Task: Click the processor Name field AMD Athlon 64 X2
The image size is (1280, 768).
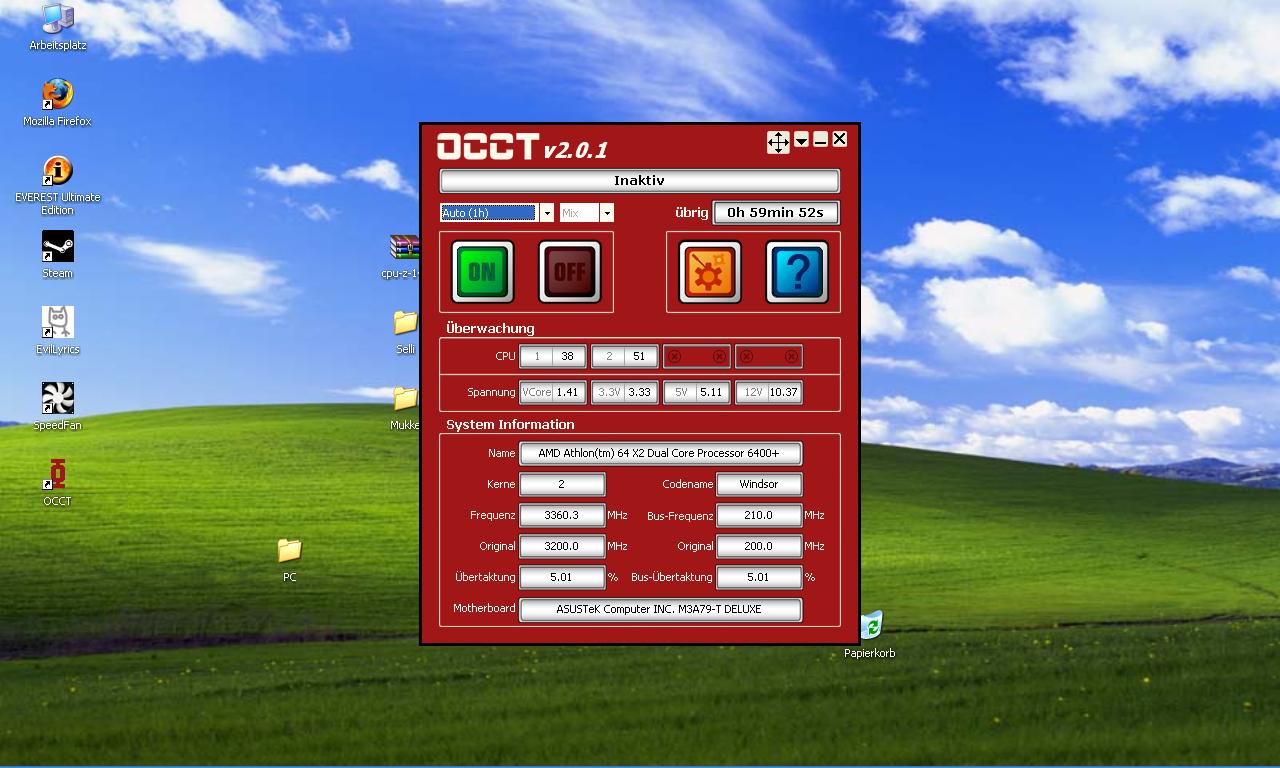Action: tap(660, 453)
